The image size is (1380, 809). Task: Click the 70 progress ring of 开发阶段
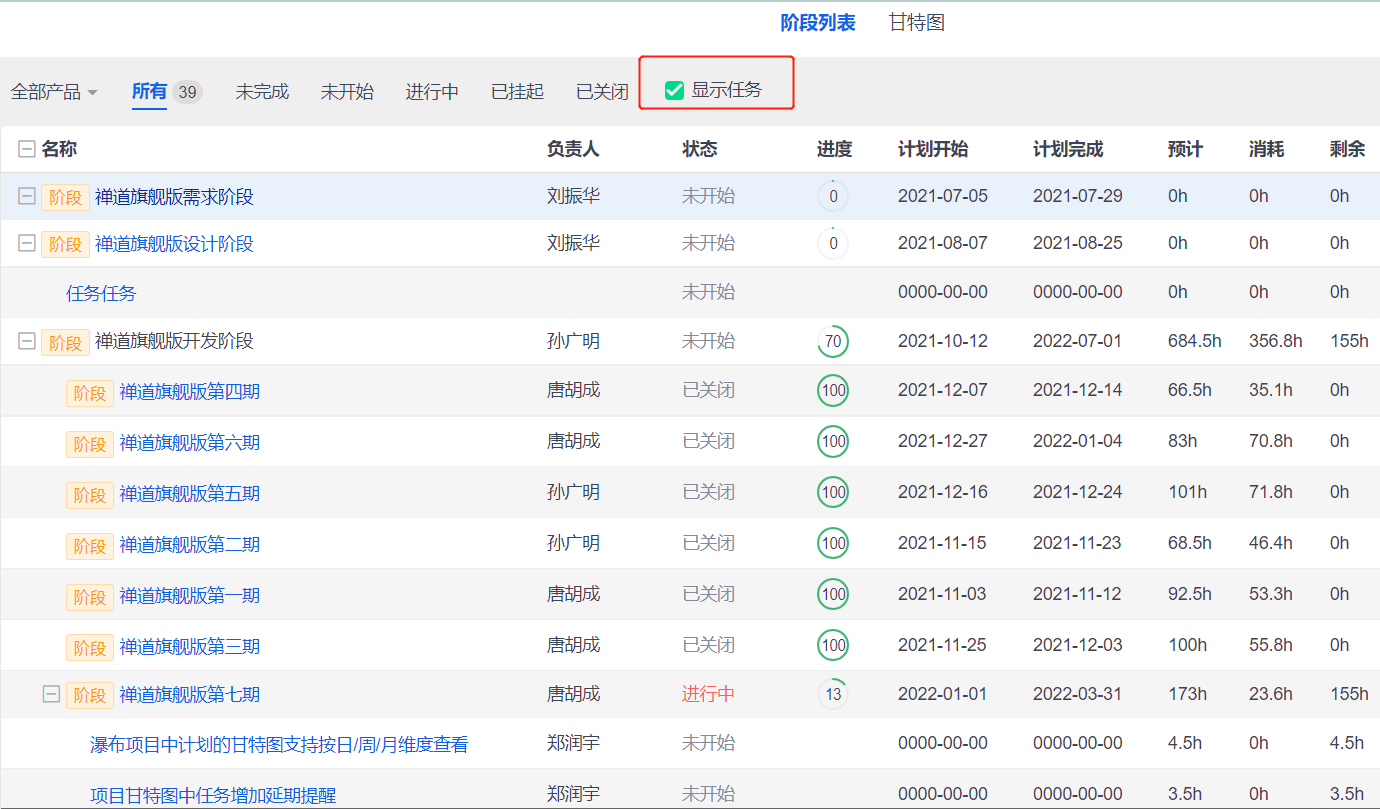[x=833, y=342]
